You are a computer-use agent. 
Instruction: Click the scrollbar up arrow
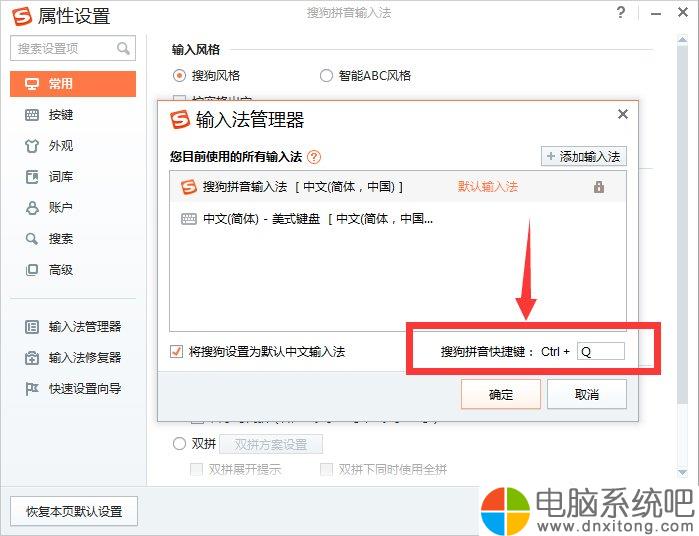[682, 40]
